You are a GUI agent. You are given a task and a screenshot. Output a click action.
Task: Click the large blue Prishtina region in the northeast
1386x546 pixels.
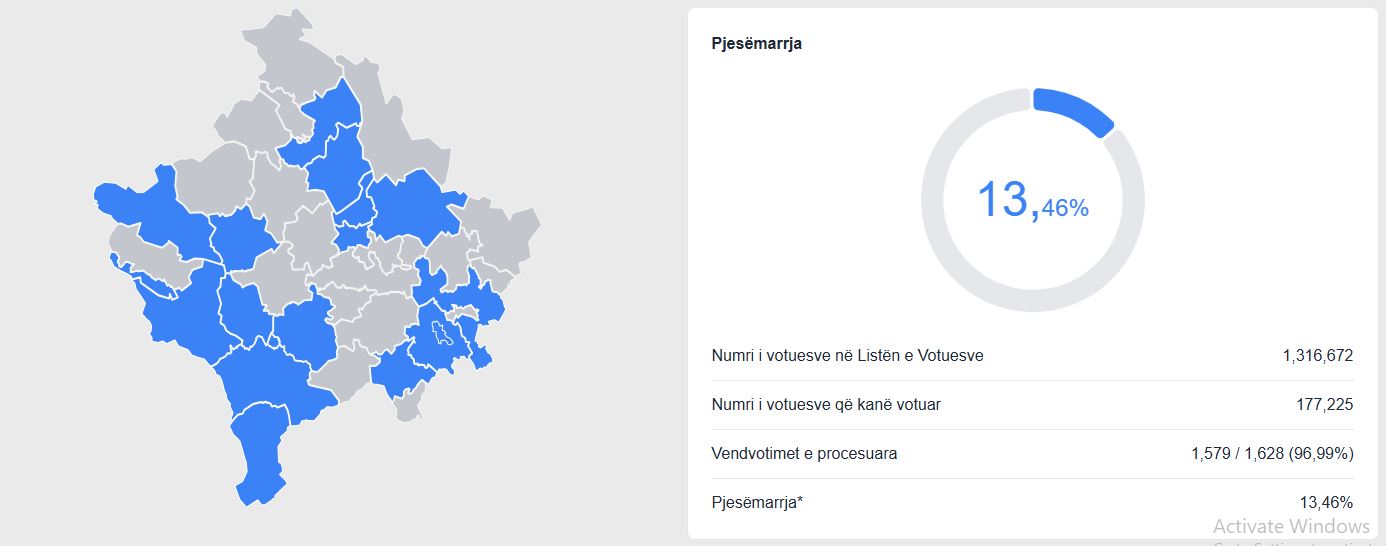click(x=410, y=205)
